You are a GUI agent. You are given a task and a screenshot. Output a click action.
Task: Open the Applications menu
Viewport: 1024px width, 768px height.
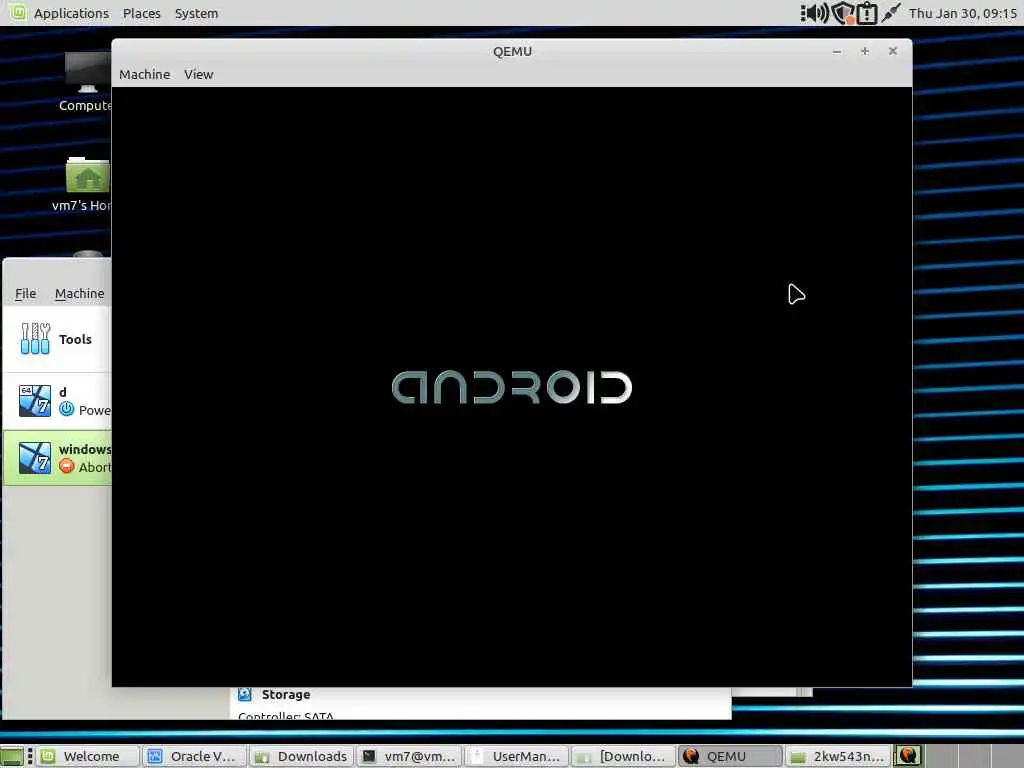tap(71, 13)
